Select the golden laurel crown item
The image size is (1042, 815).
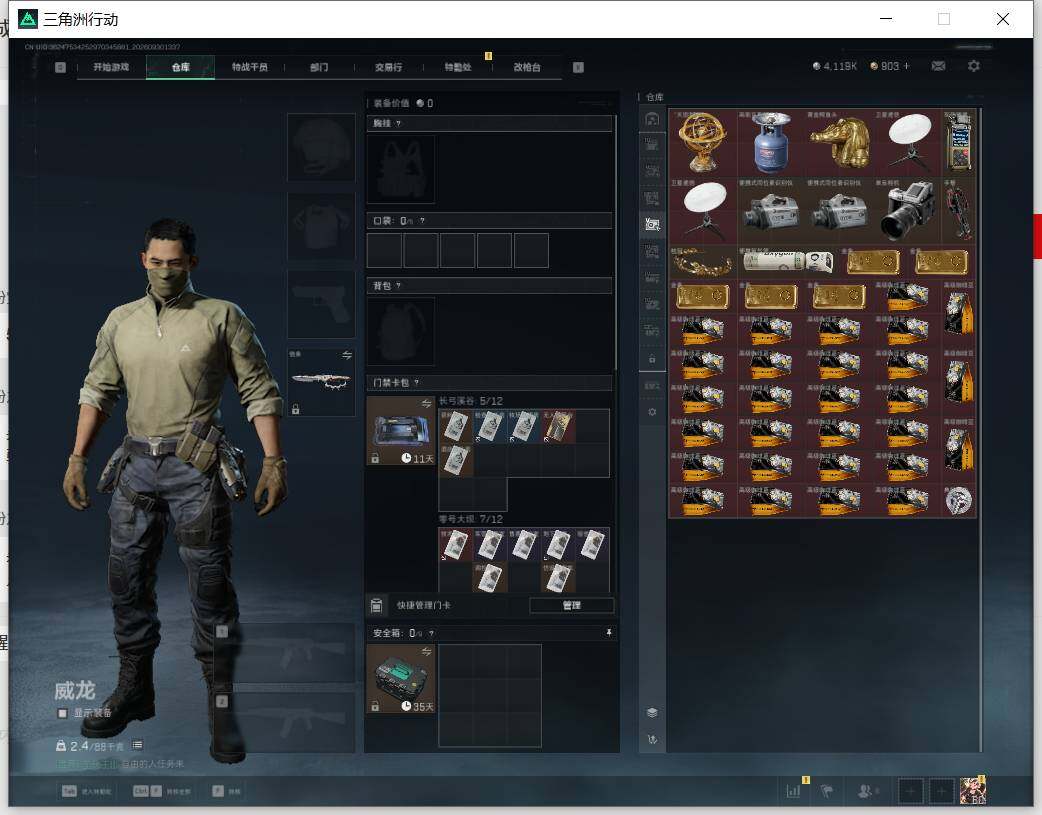coord(702,262)
